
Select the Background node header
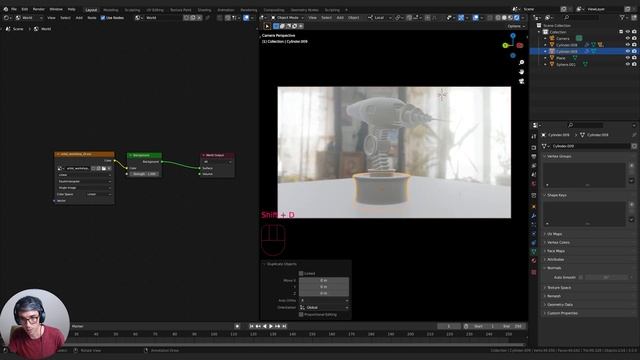(144, 155)
